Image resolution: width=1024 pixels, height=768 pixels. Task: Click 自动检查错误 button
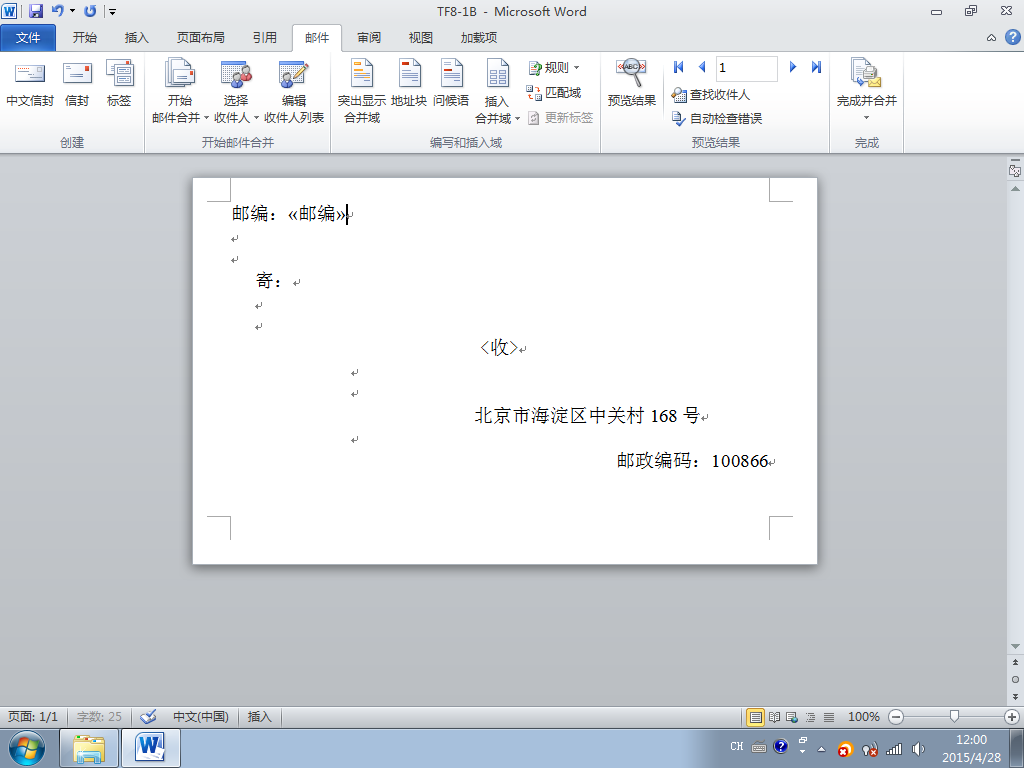pos(717,119)
